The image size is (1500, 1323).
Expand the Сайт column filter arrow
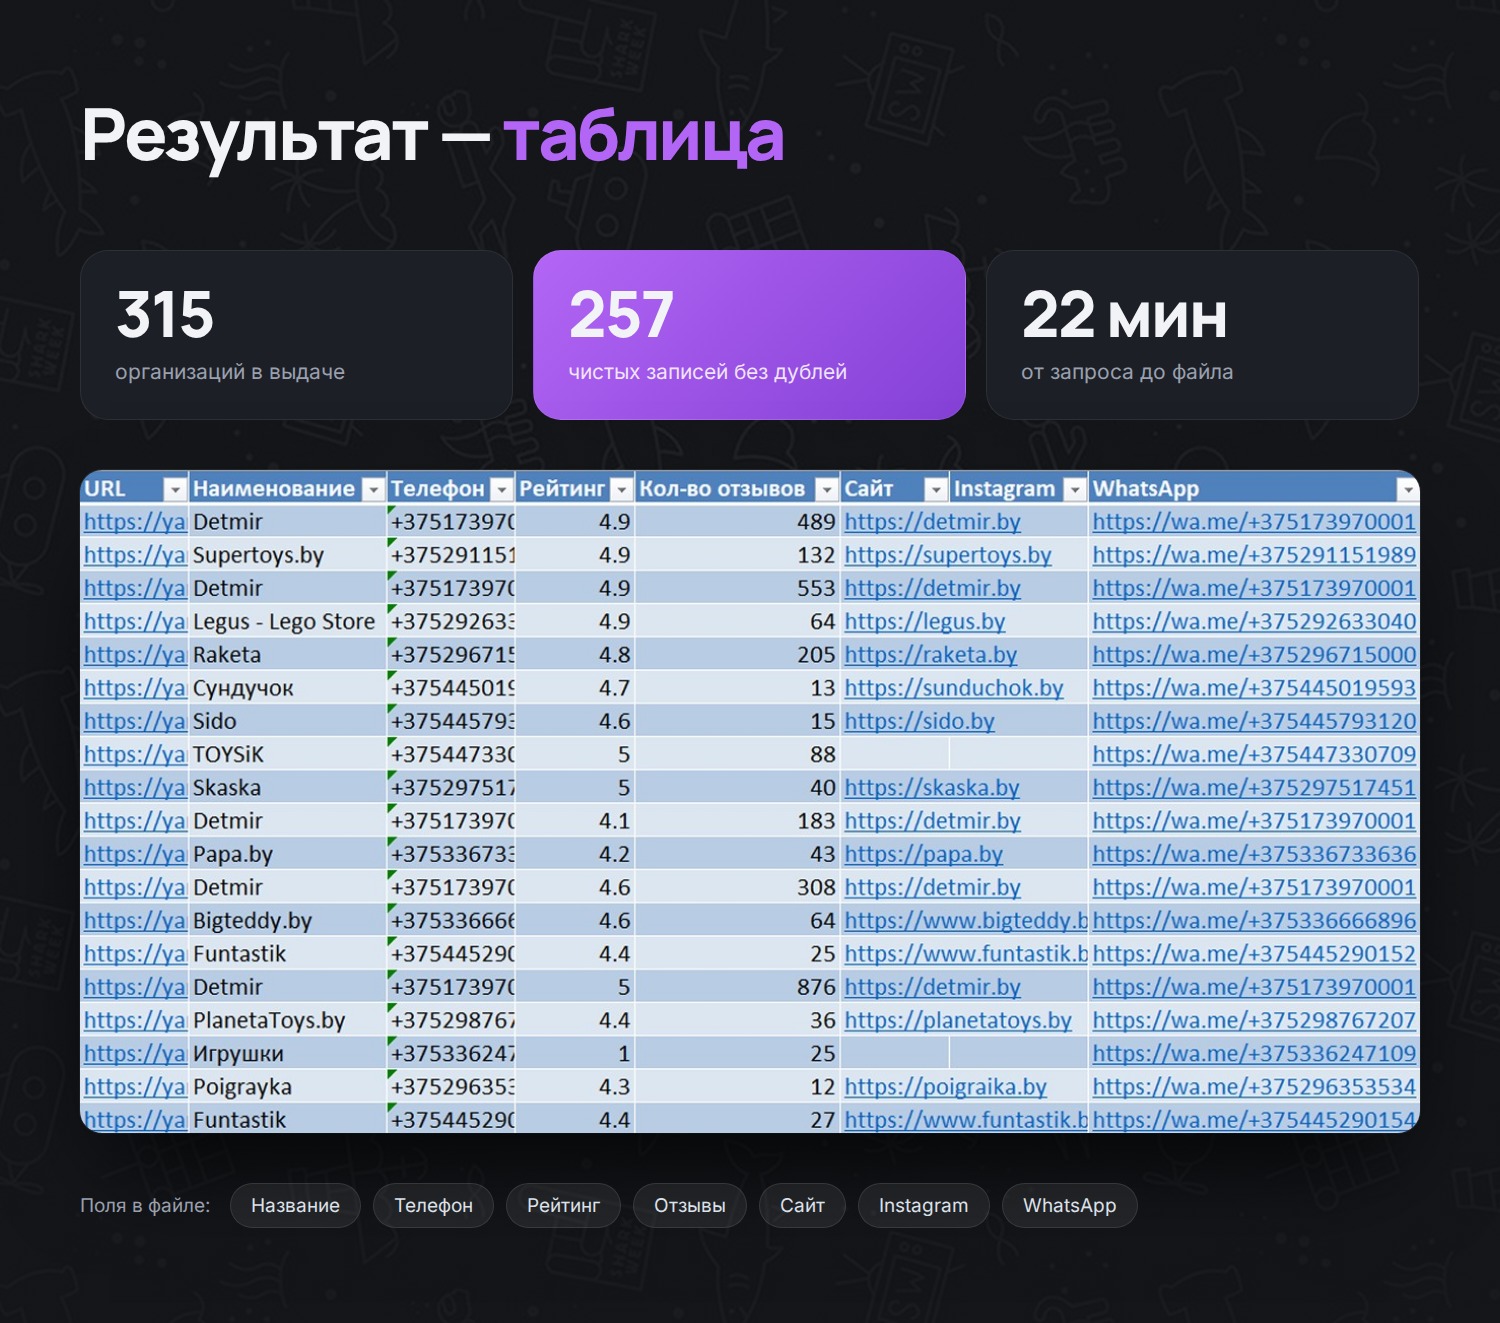(936, 489)
